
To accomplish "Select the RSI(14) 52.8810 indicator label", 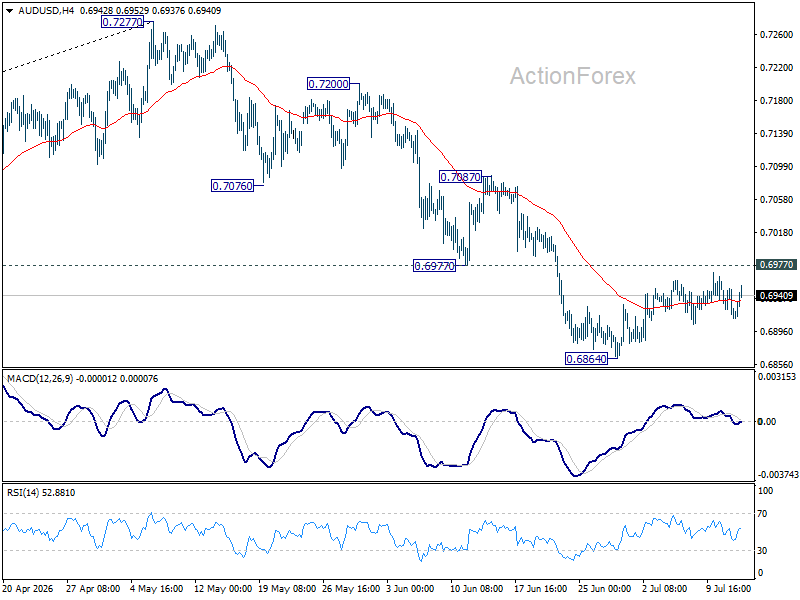I will [41, 493].
